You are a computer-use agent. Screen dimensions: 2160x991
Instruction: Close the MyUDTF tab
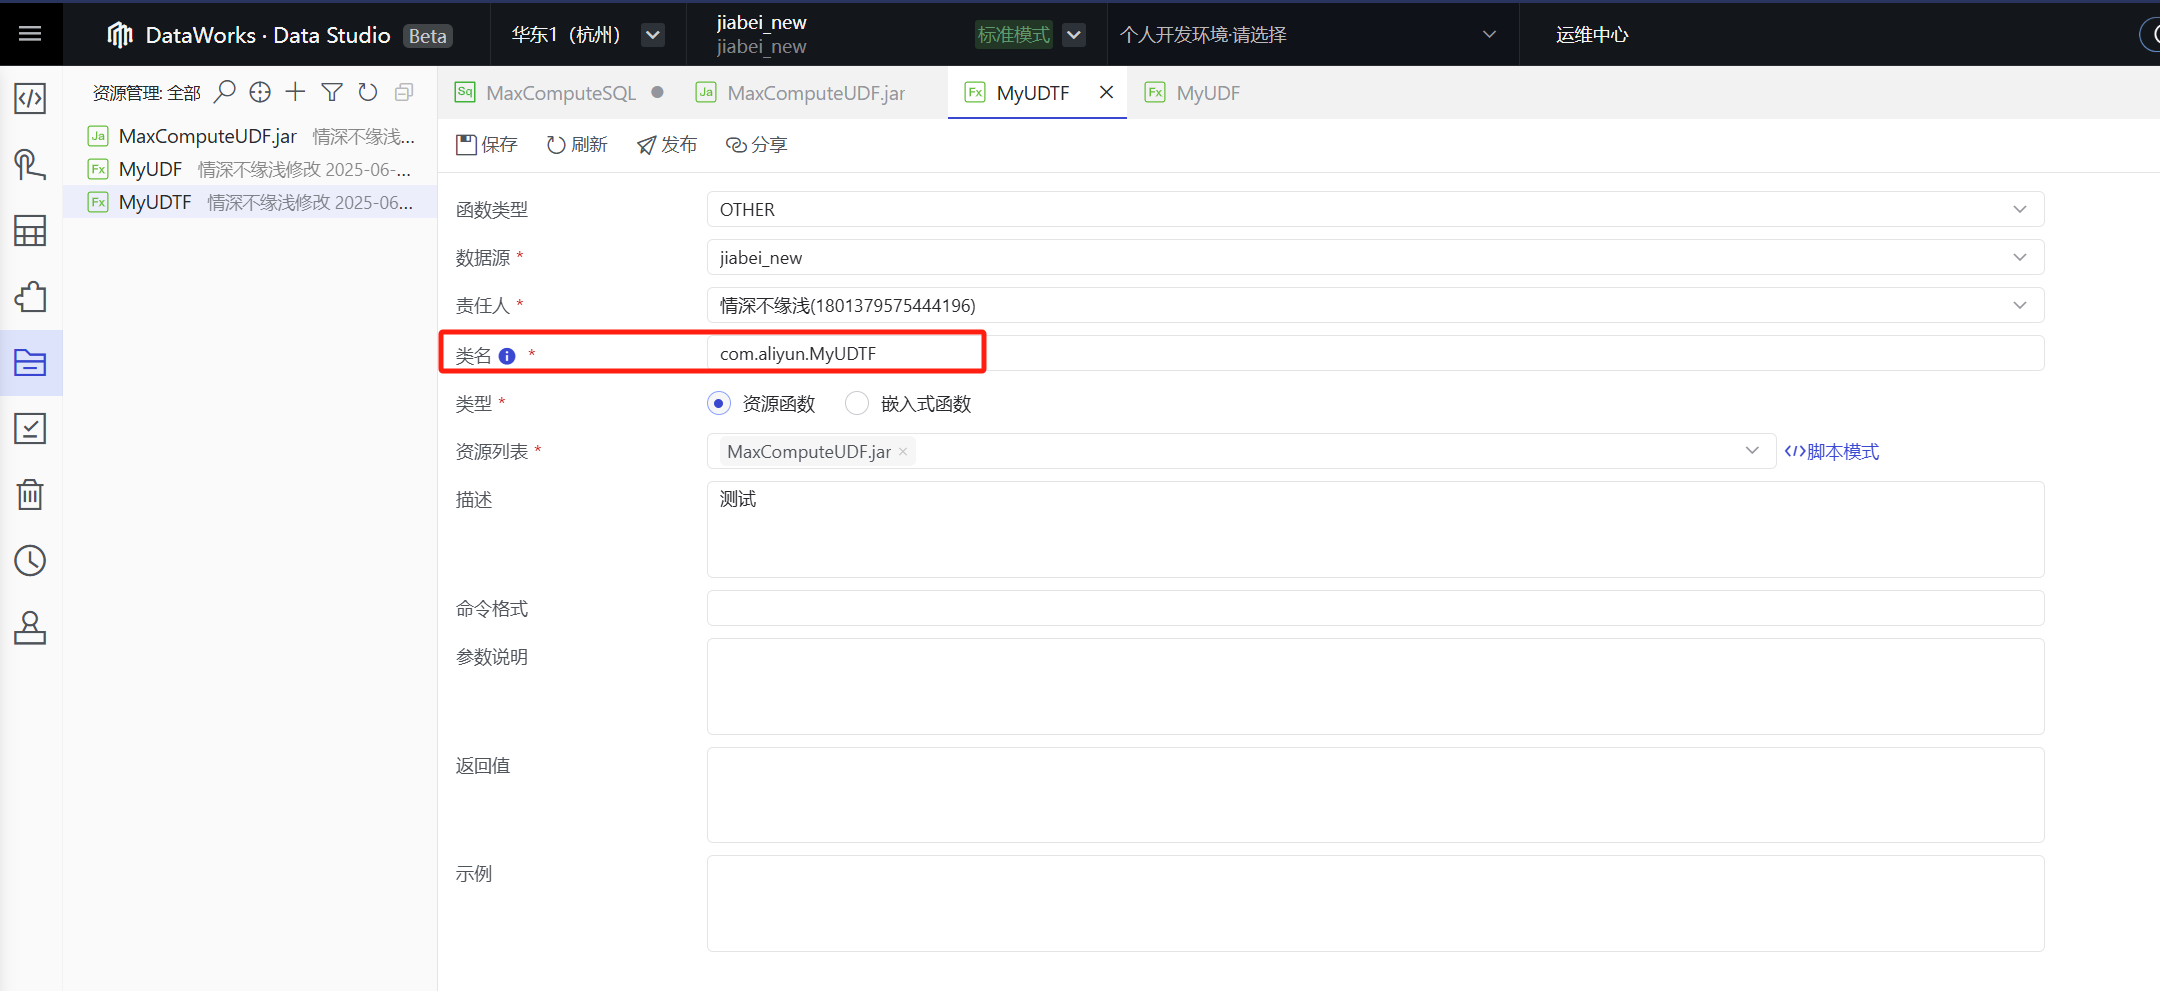[x=1106, y=92]
